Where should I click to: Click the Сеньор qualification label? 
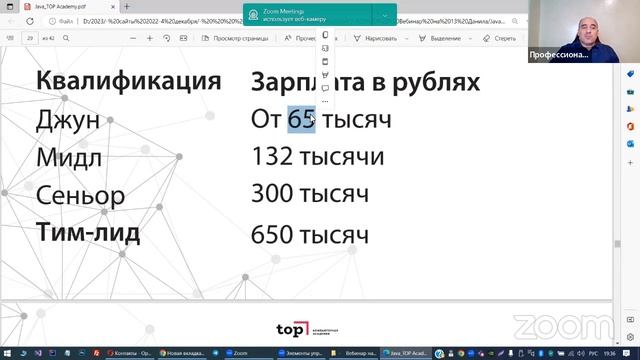click(80, 196)
